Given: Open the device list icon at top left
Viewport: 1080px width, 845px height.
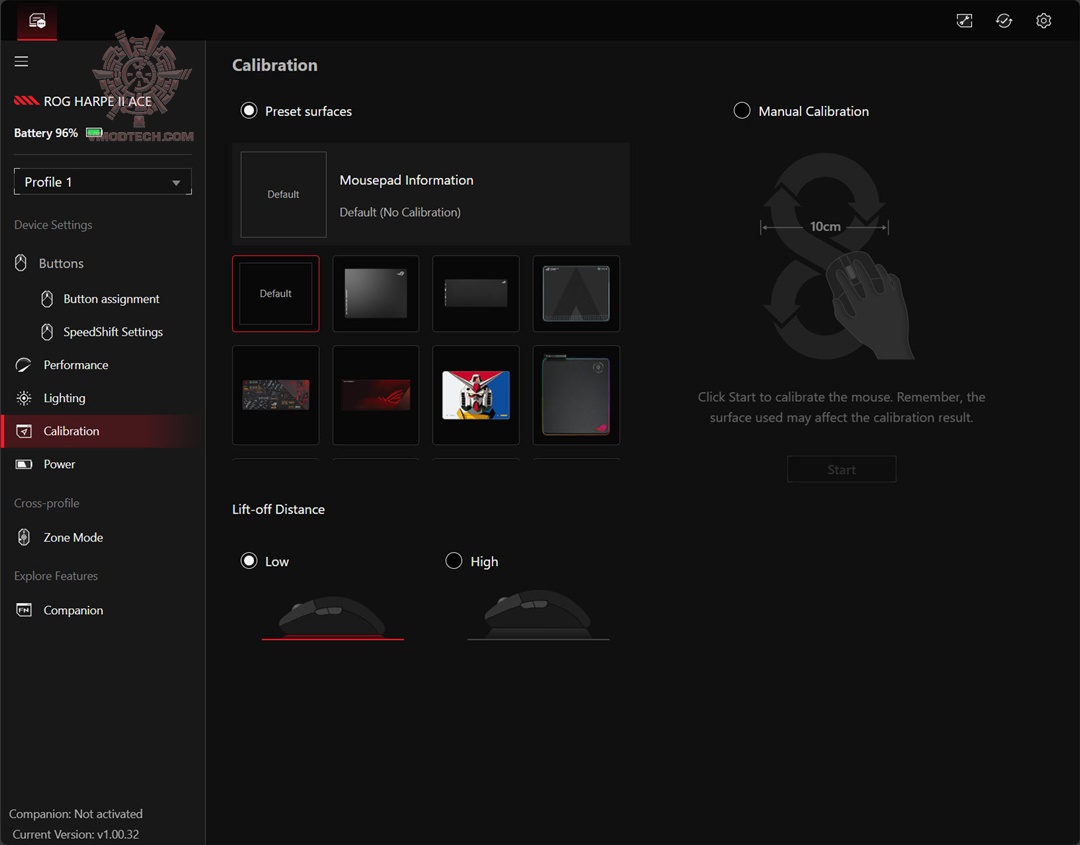Looking at the screenshot, I should point(37,21).
